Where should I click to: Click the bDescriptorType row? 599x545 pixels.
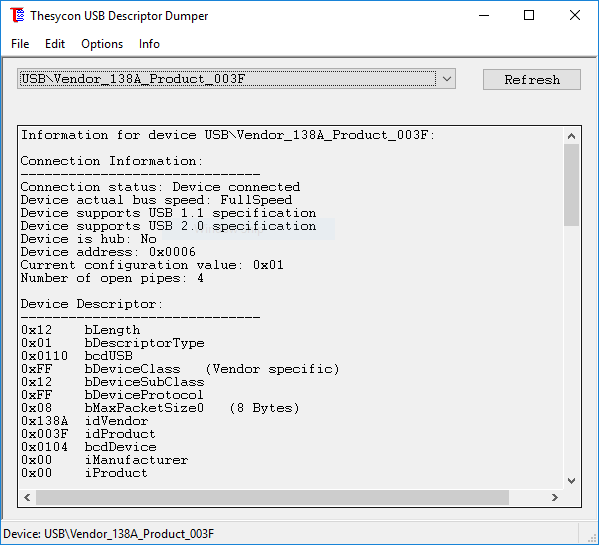(x=112, y=343)
